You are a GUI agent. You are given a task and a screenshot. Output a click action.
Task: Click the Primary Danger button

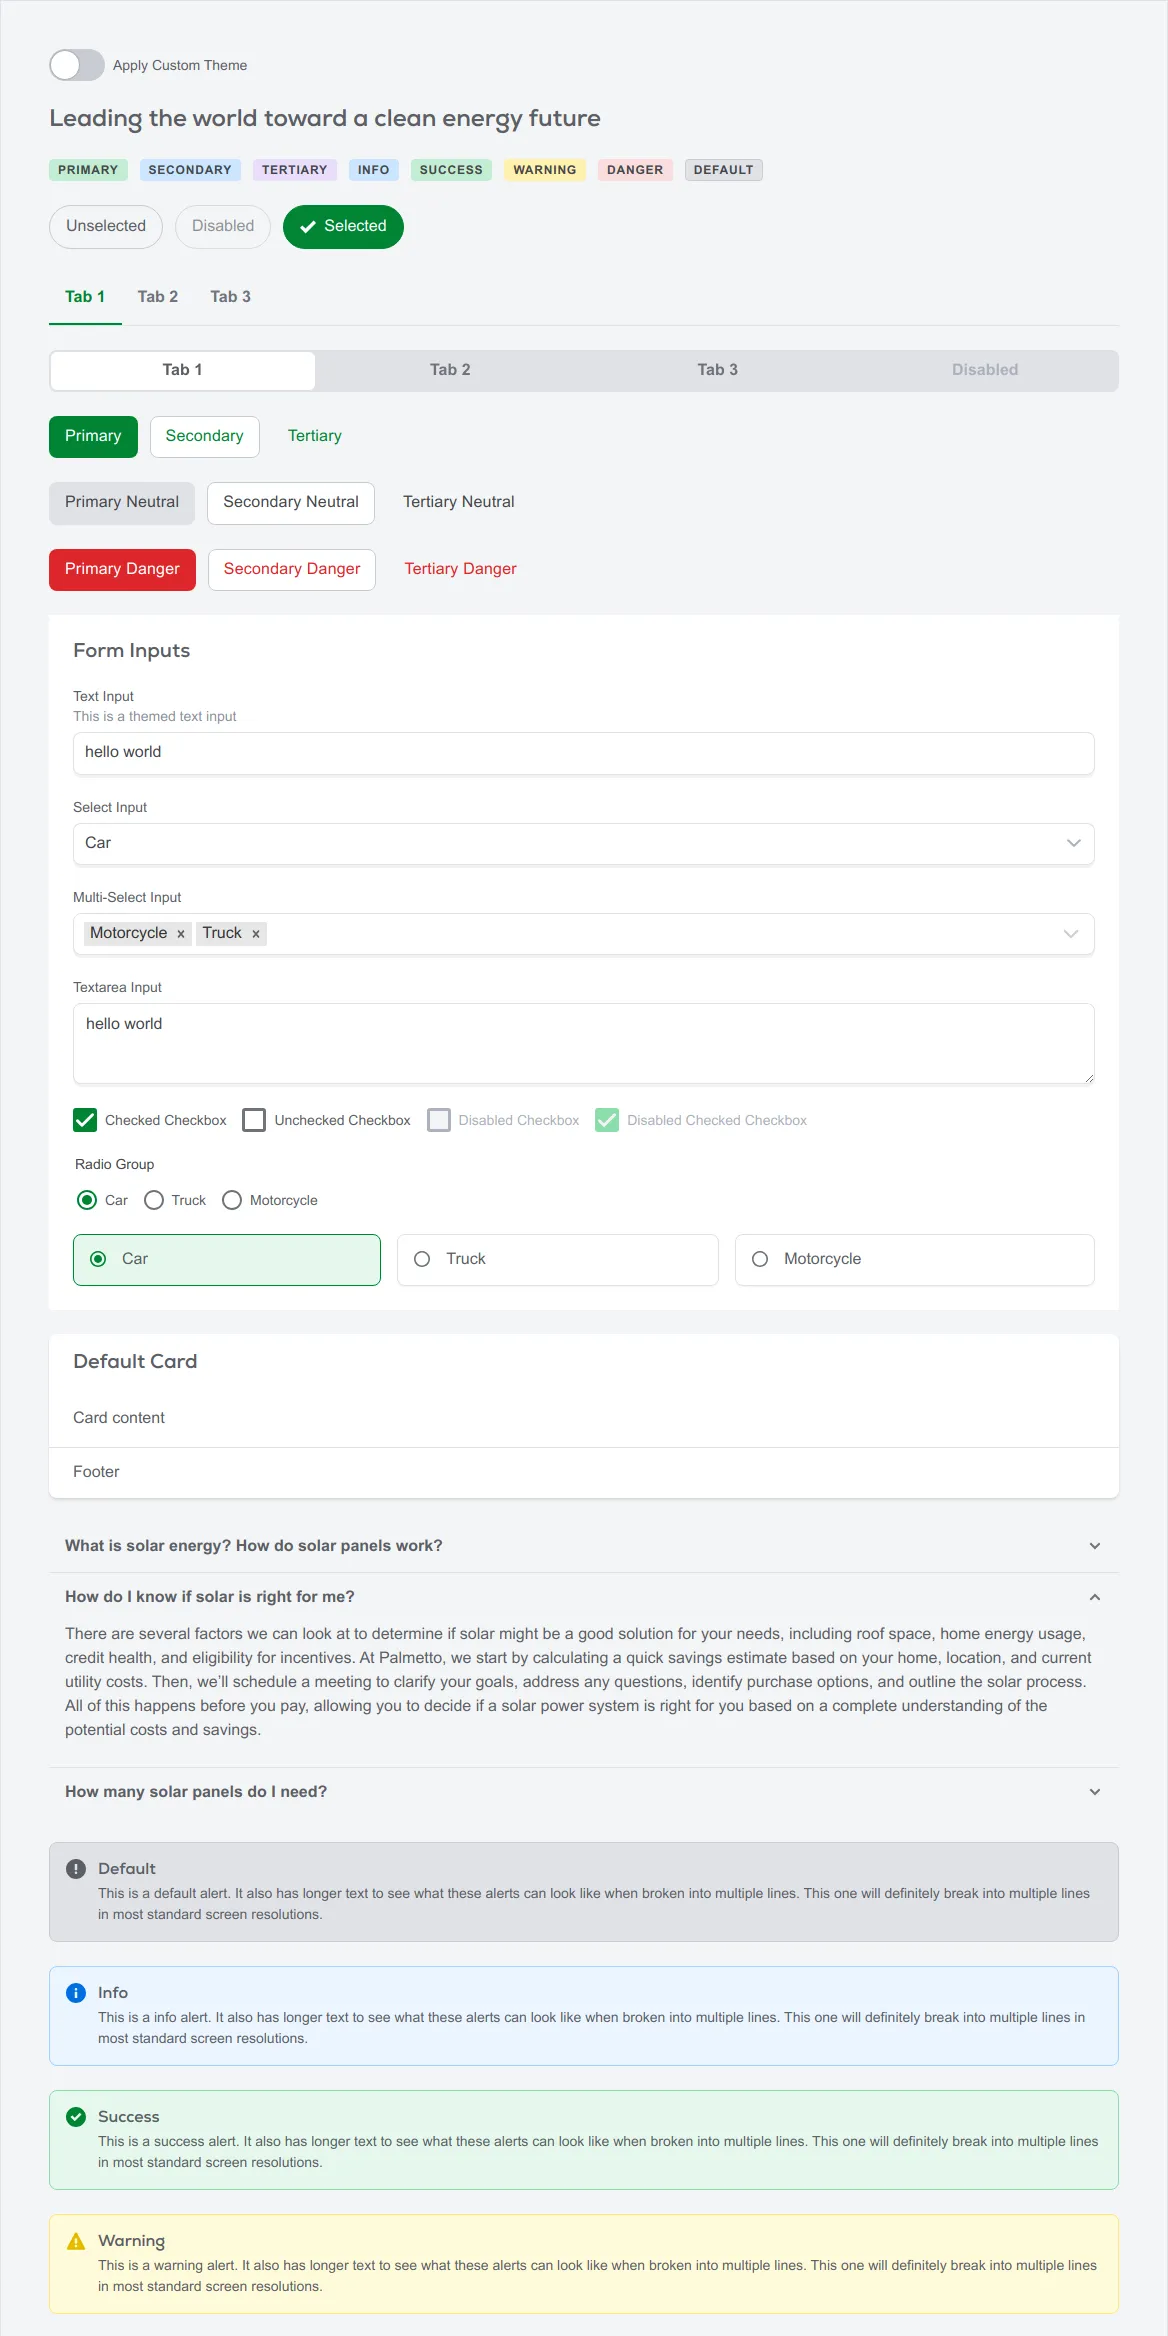click(122, 569)
